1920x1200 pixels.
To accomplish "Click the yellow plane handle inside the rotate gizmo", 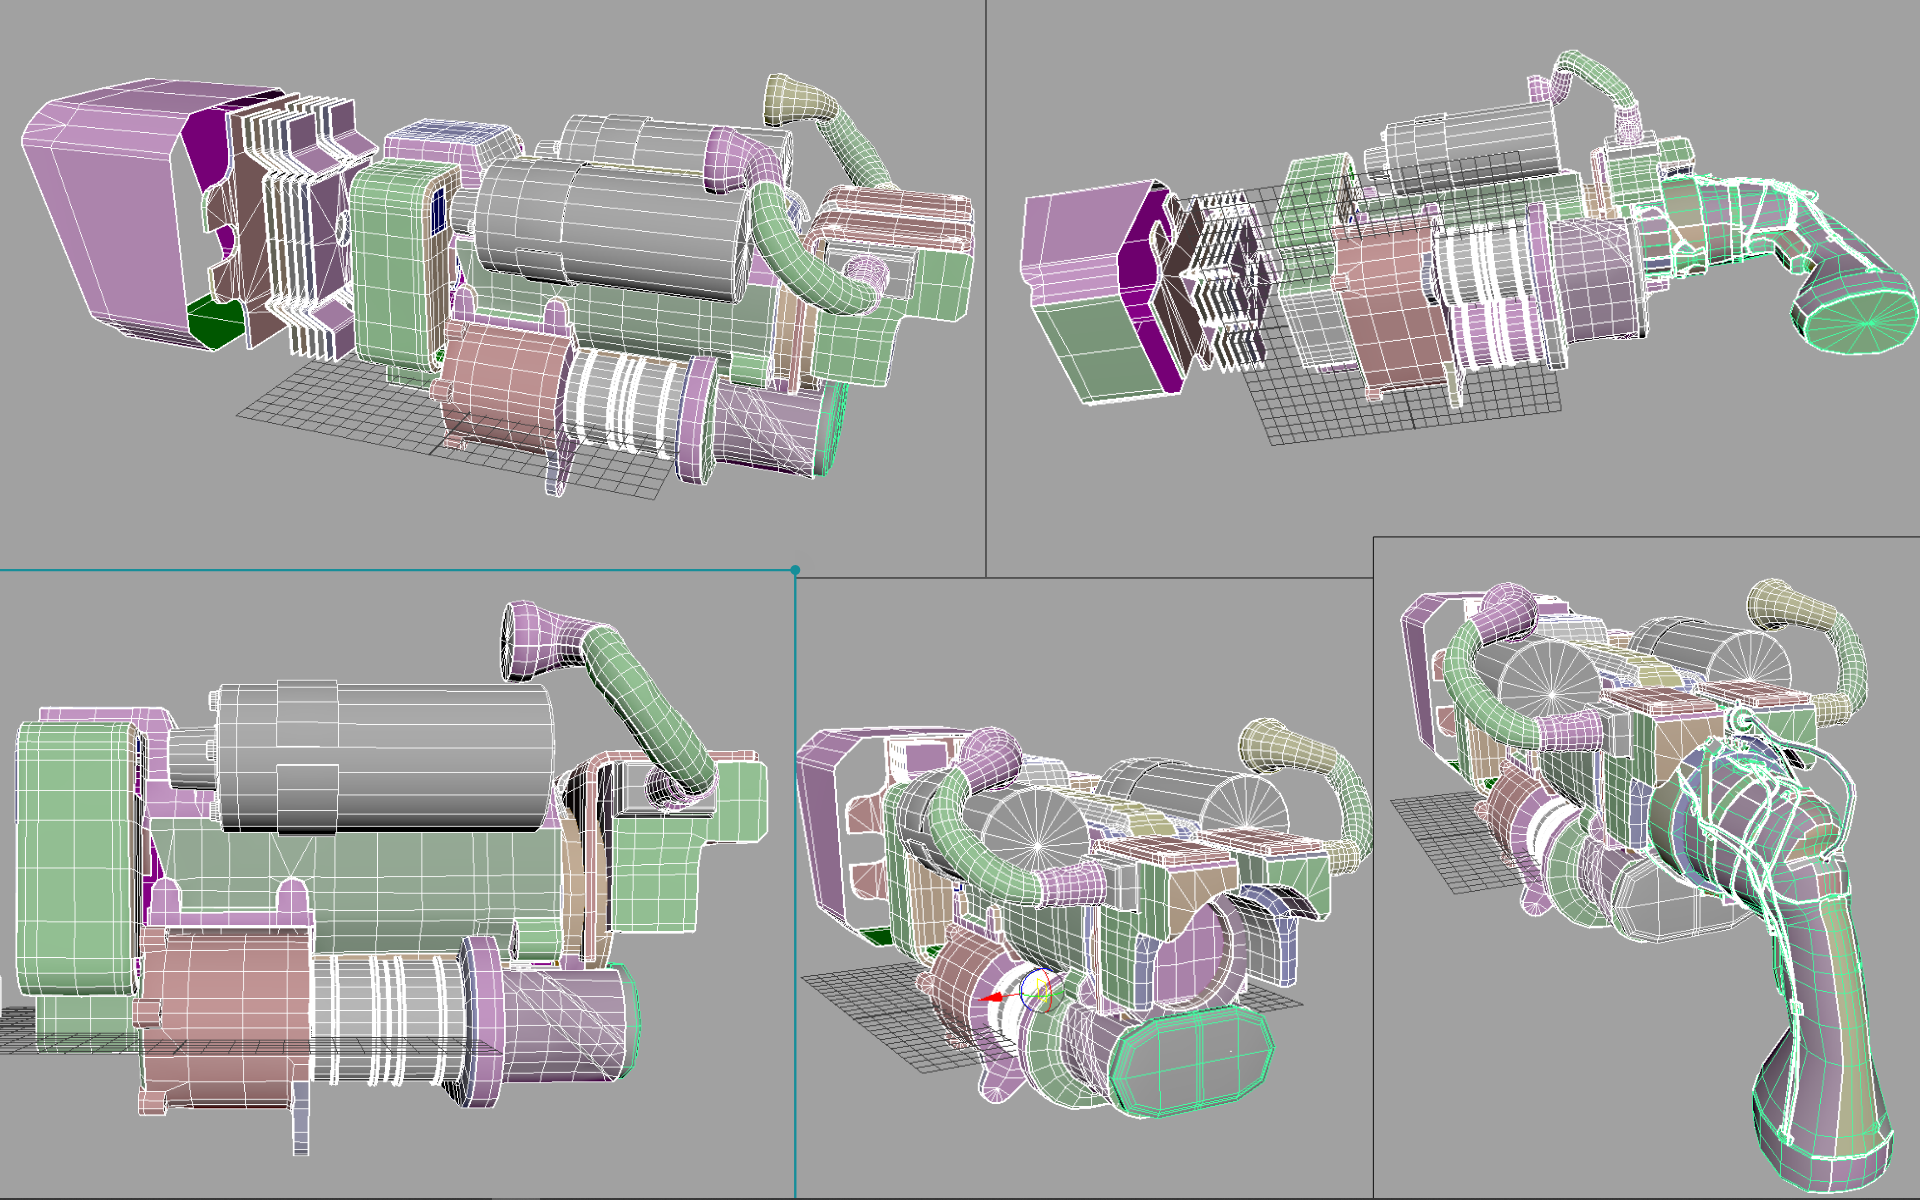I will (x=1042, y=992).
